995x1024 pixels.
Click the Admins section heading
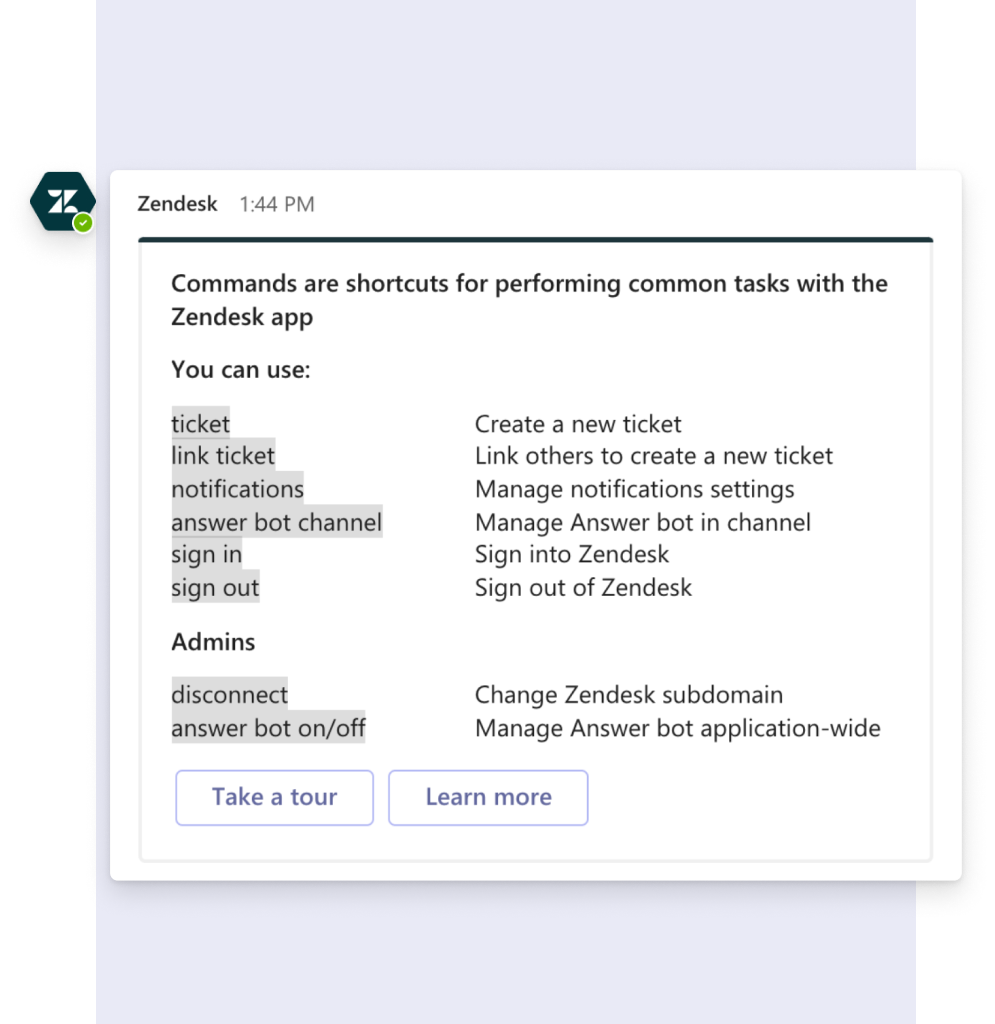click(212, 641)
